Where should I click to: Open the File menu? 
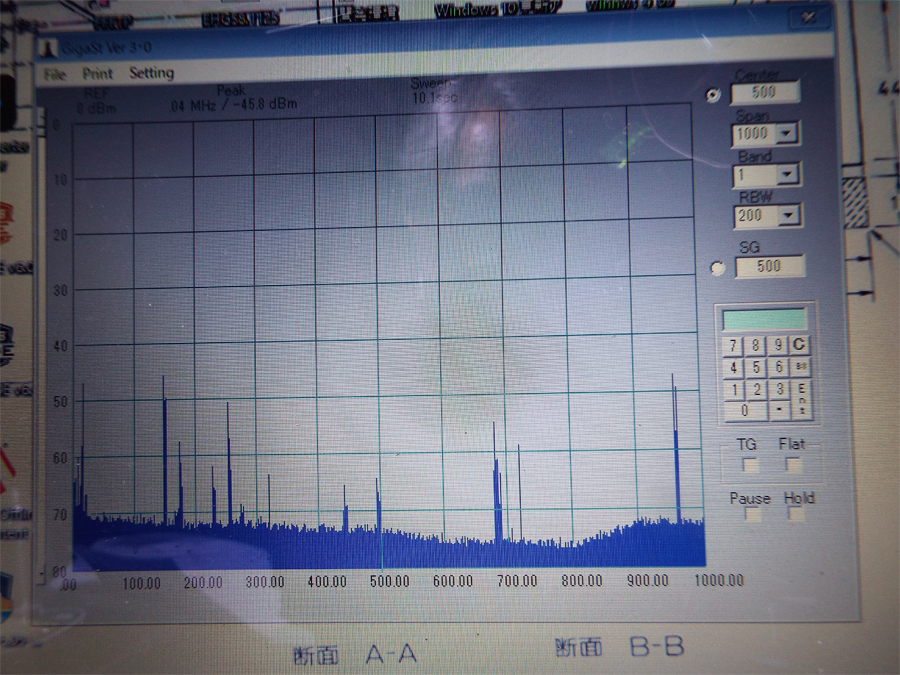click(x=55, y=74)
